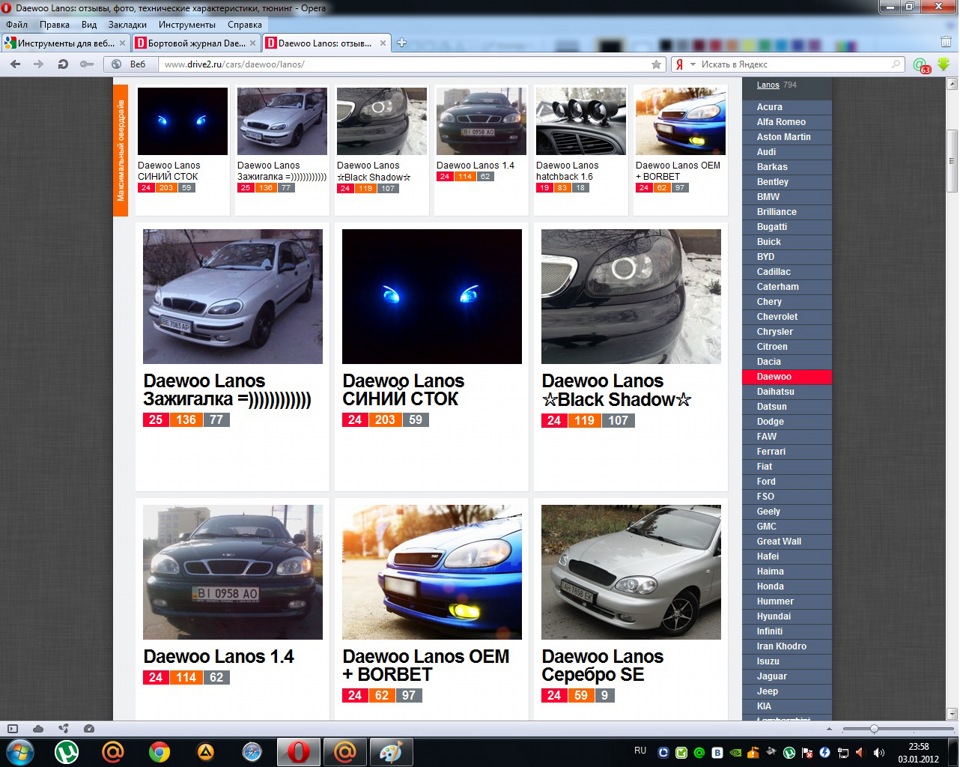Open the Инструменты menu
The width and height of the screenshot is (960, 767).
pyautogui.click(x=187, y=24)
